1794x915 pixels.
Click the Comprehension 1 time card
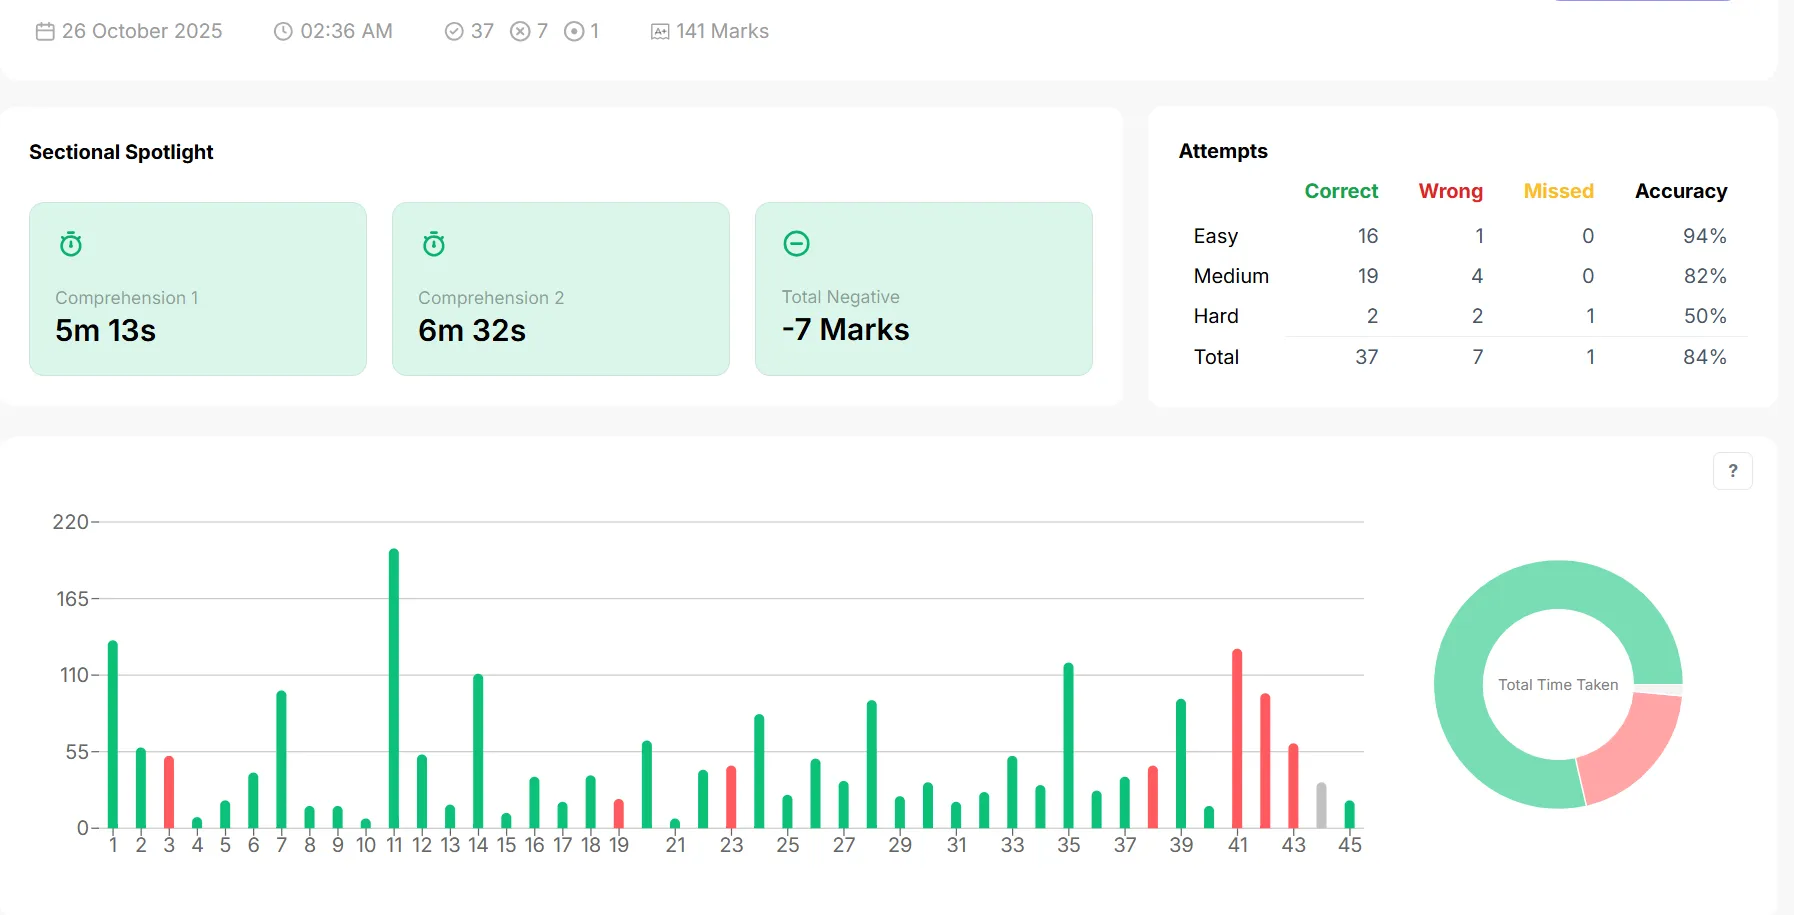click(x=198, y=289)
